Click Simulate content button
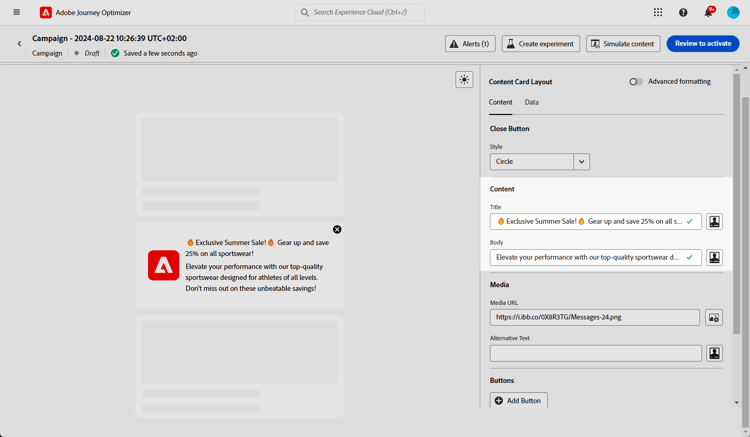The image size is (750, 437). [x=623, y=44]
